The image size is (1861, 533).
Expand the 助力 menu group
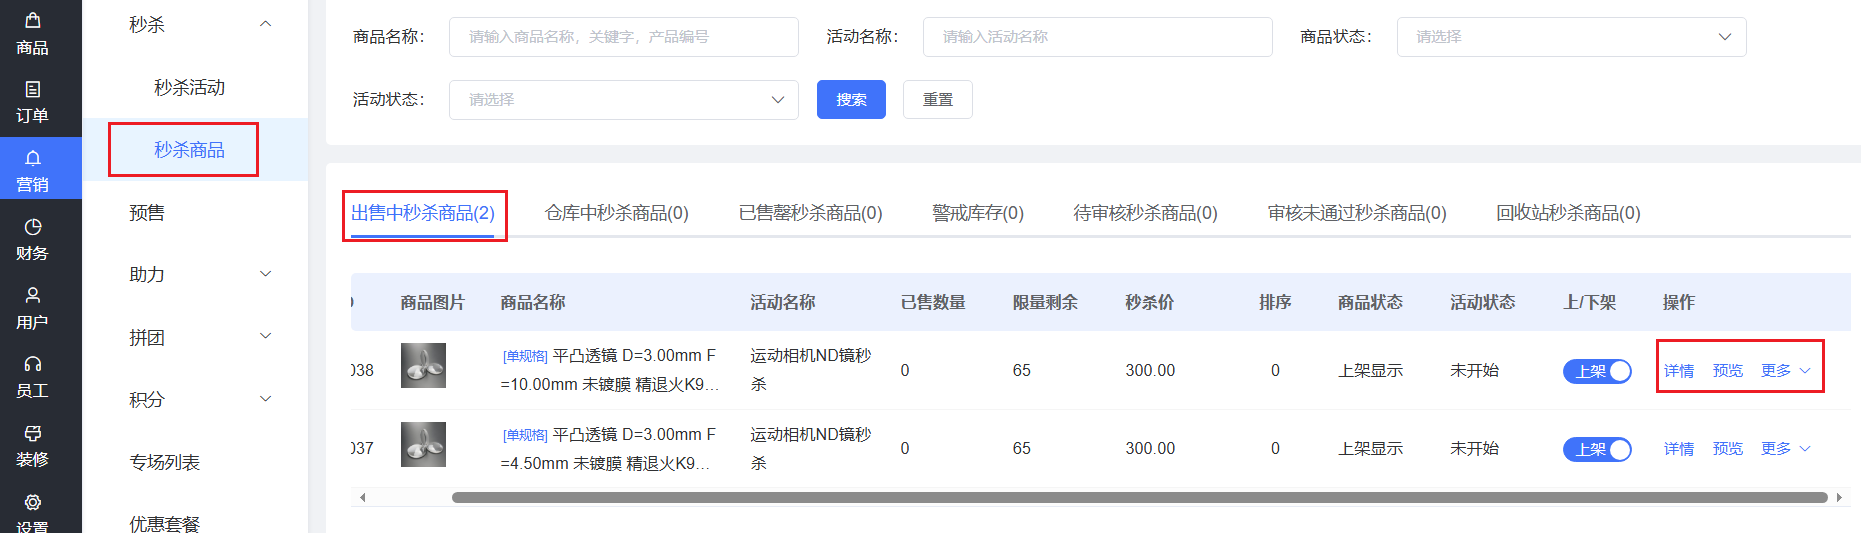coord(195,274)
